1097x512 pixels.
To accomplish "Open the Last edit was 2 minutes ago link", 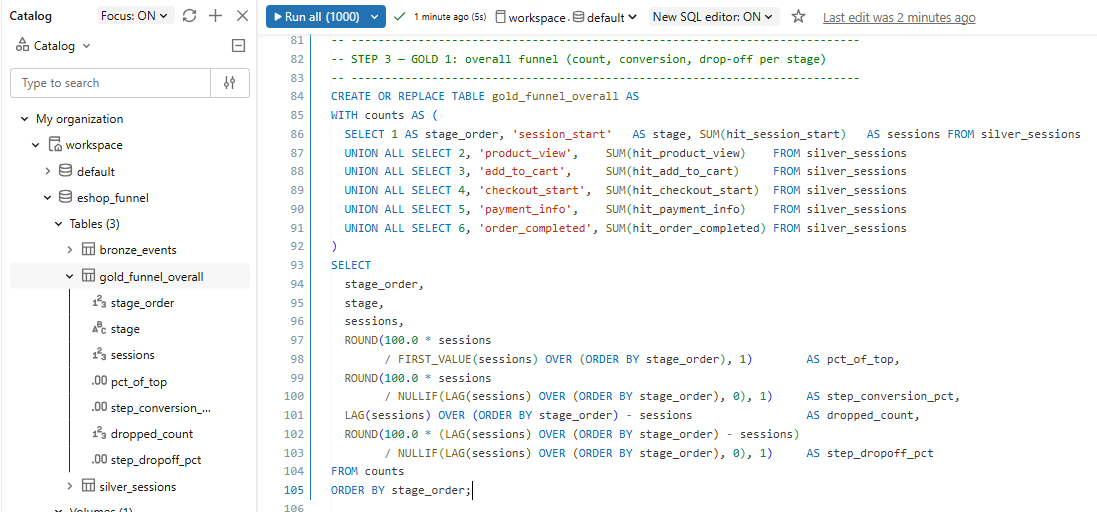I will coord(899,17).
